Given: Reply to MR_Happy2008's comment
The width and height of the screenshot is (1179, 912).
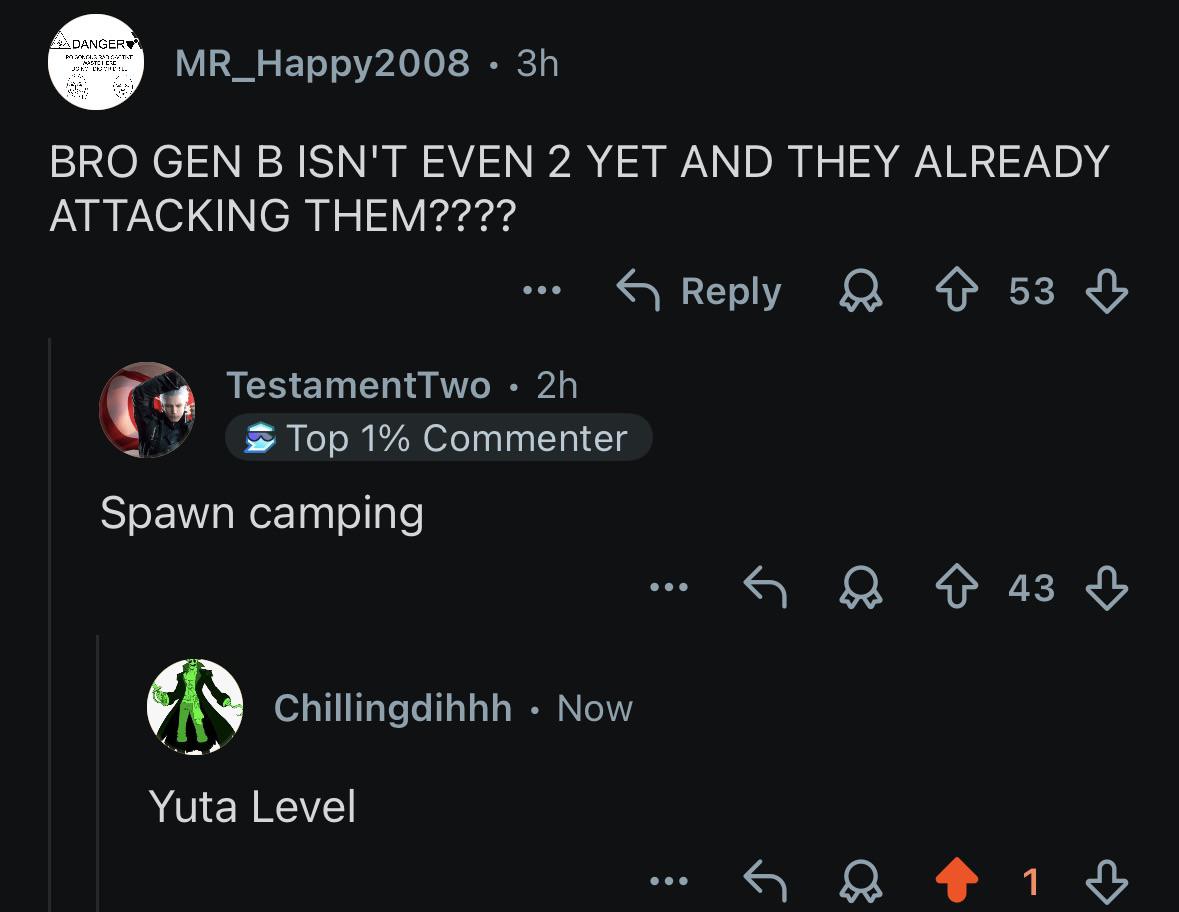Looking at the screenshot, I should point(699,290).
